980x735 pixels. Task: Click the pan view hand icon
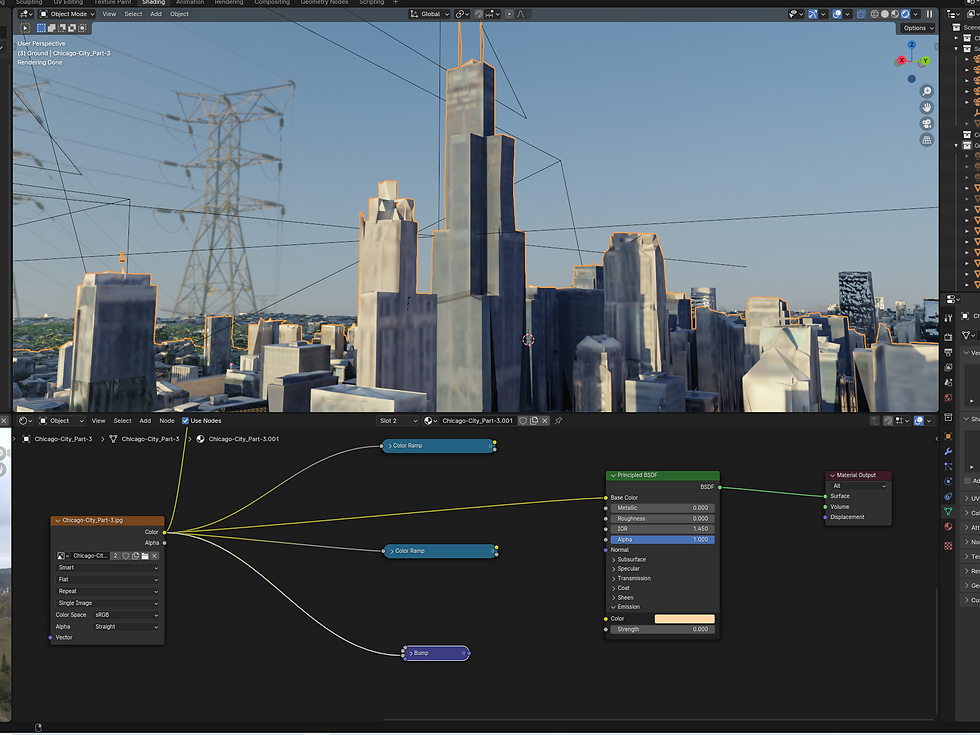pos(927,107)
